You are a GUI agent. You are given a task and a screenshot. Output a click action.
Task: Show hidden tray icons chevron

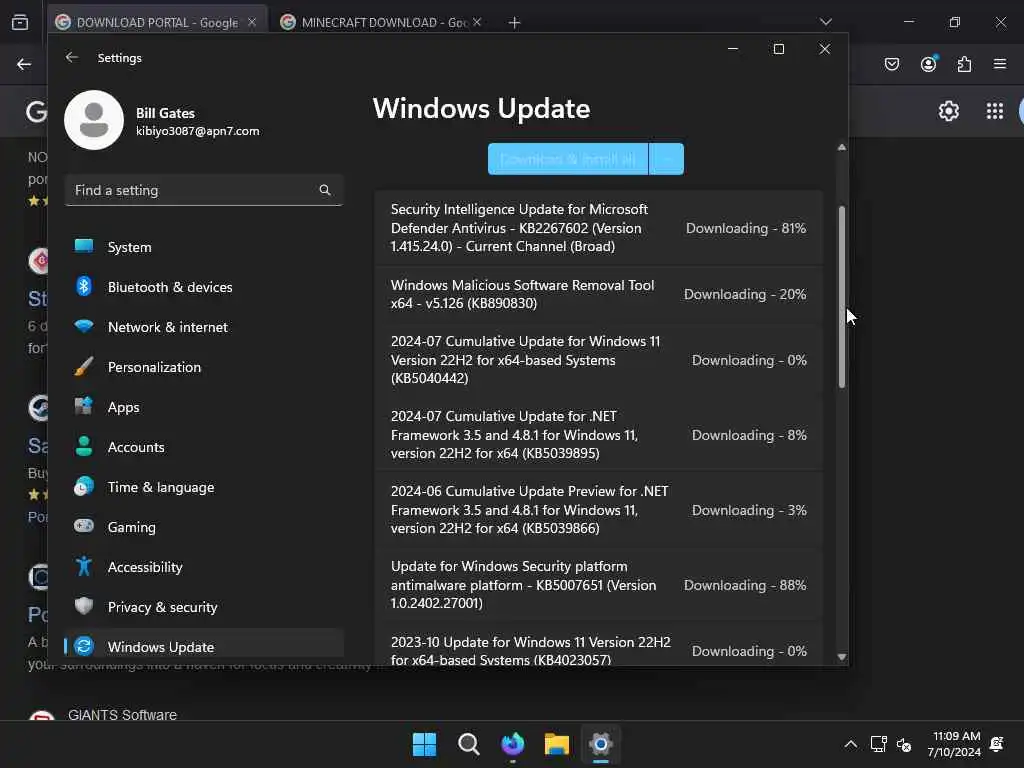point(850,744)
